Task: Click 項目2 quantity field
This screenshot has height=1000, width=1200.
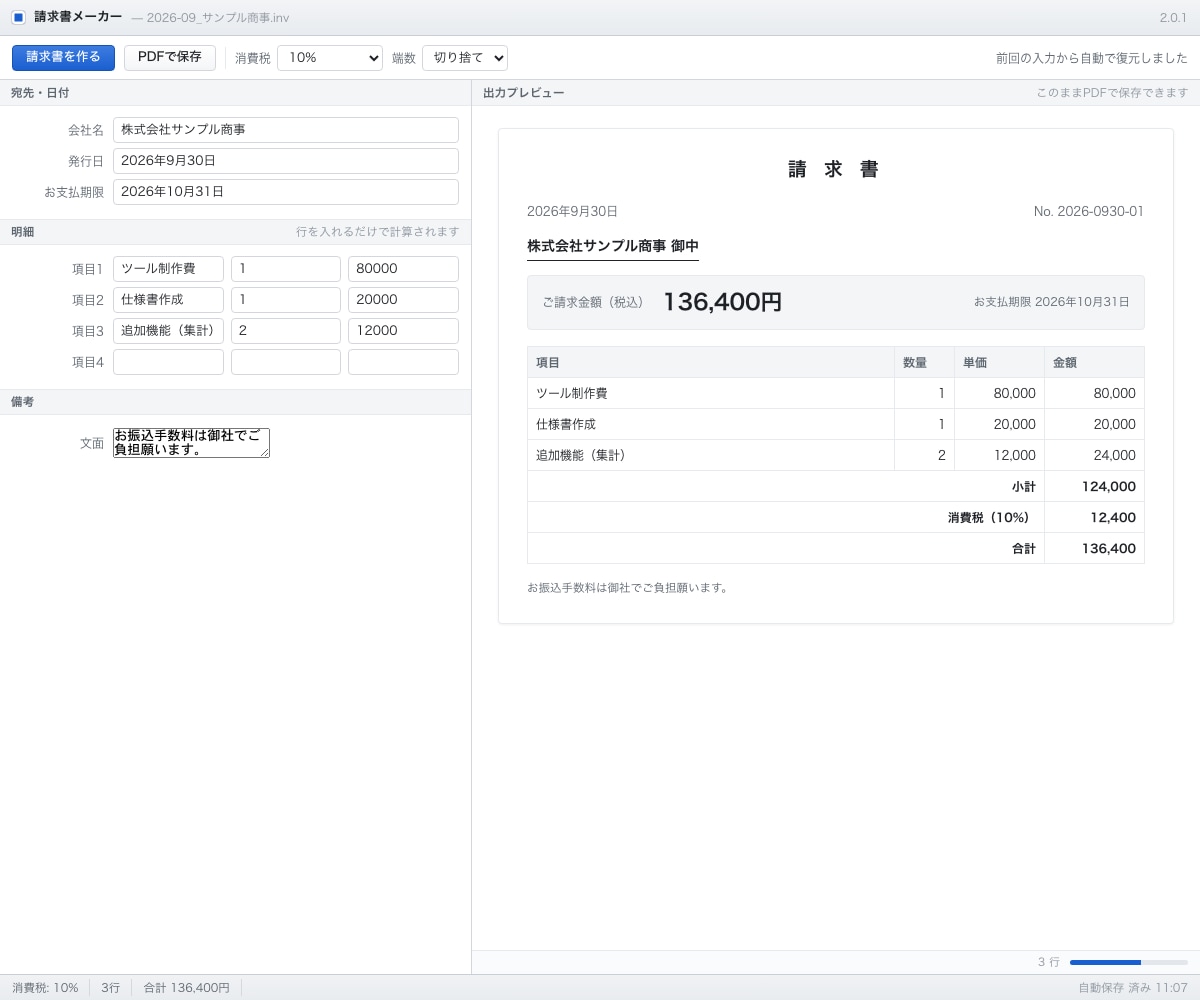Action: click(286, 300)
